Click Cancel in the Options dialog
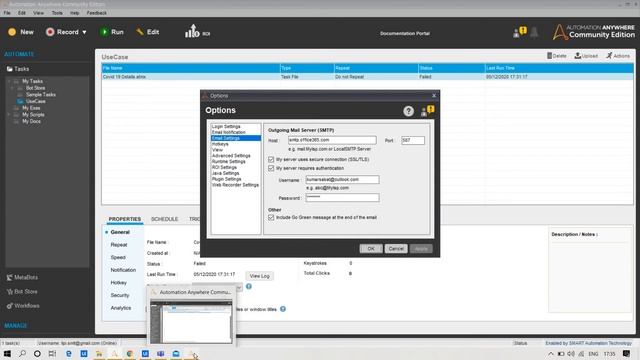 pyautogui.click(x=396, y=249)
